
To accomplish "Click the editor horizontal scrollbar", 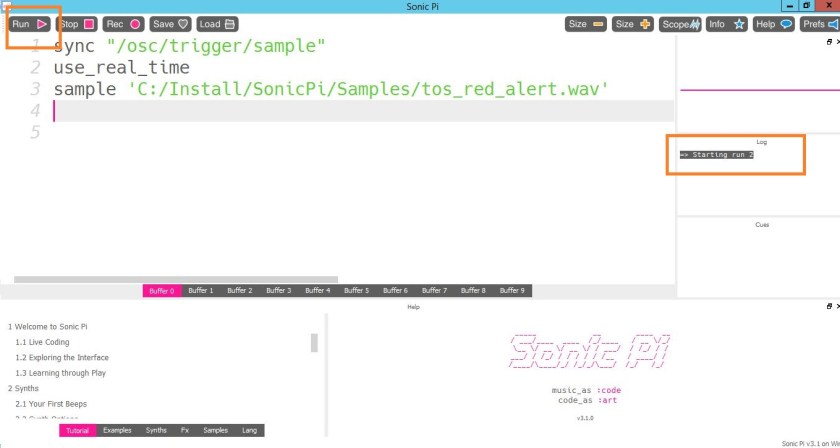I will (175, 280).
